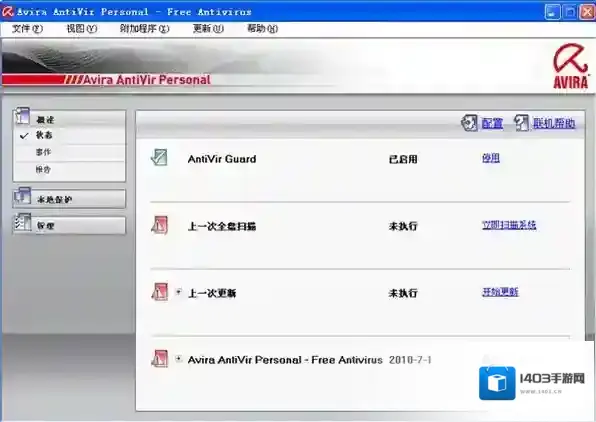The image size is (596, 422).
Task: Click the 立即扫描系统 scan link
Action: click(509, 225)
